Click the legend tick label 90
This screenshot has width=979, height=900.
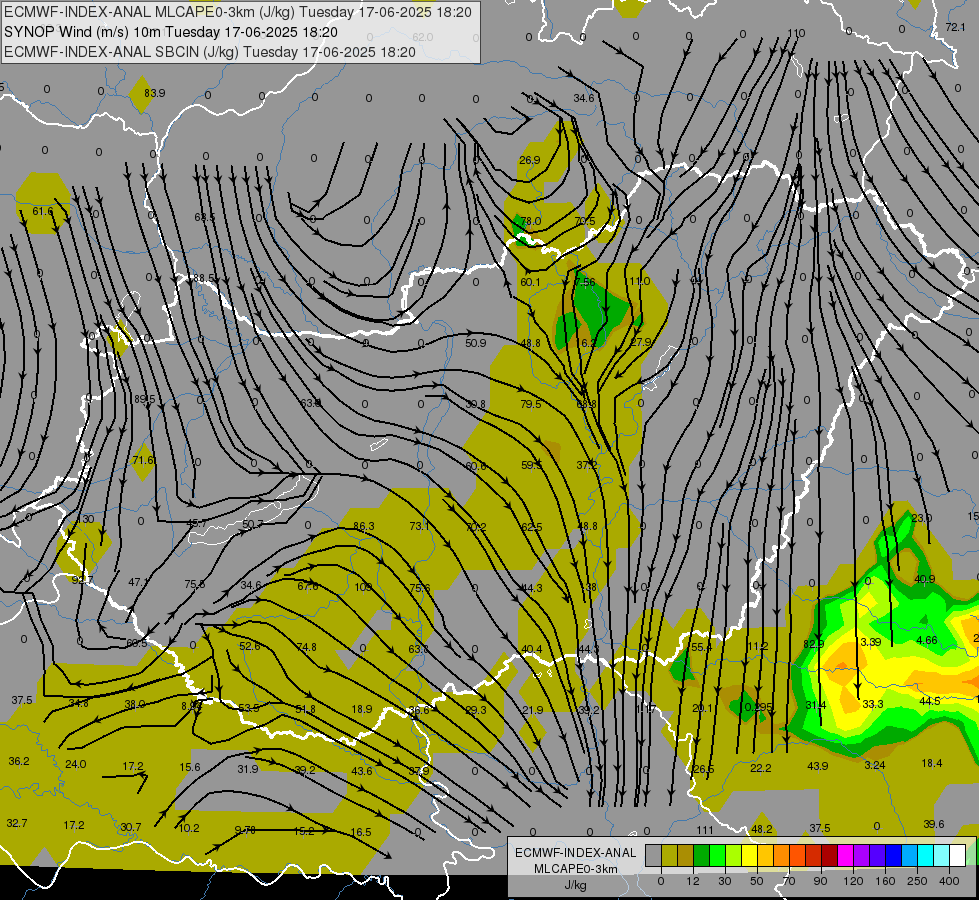click(820, 881)
